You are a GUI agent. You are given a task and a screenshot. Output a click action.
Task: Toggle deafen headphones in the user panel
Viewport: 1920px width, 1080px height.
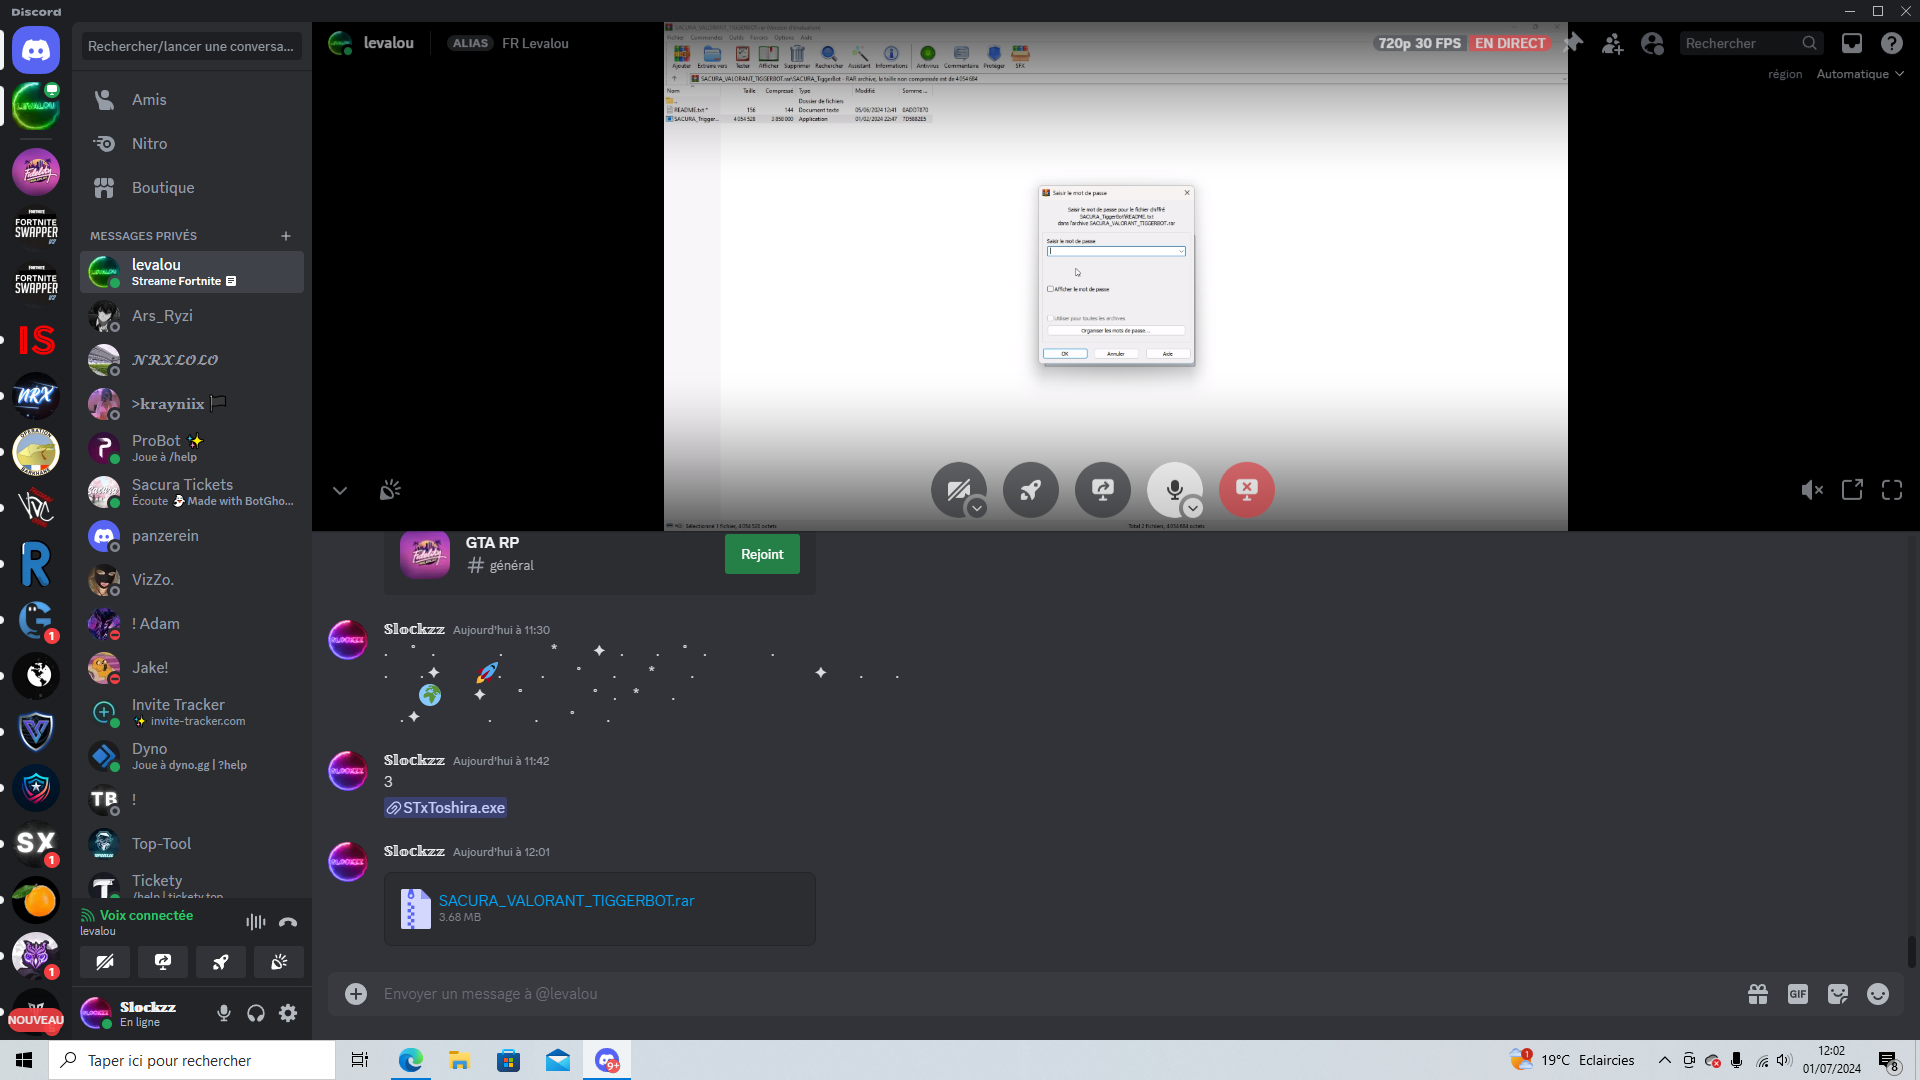tap(256, 1014)
